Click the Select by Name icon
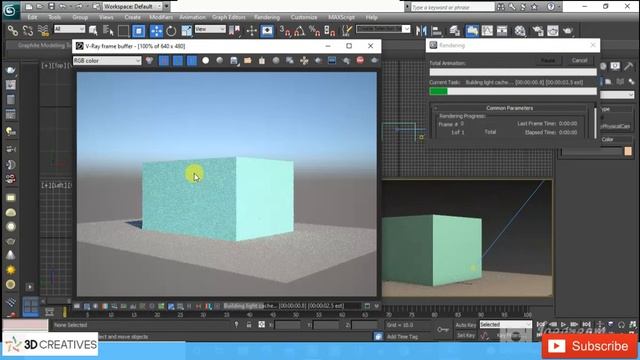The height and width of the screenshot is (360, 640). [108, 31]
